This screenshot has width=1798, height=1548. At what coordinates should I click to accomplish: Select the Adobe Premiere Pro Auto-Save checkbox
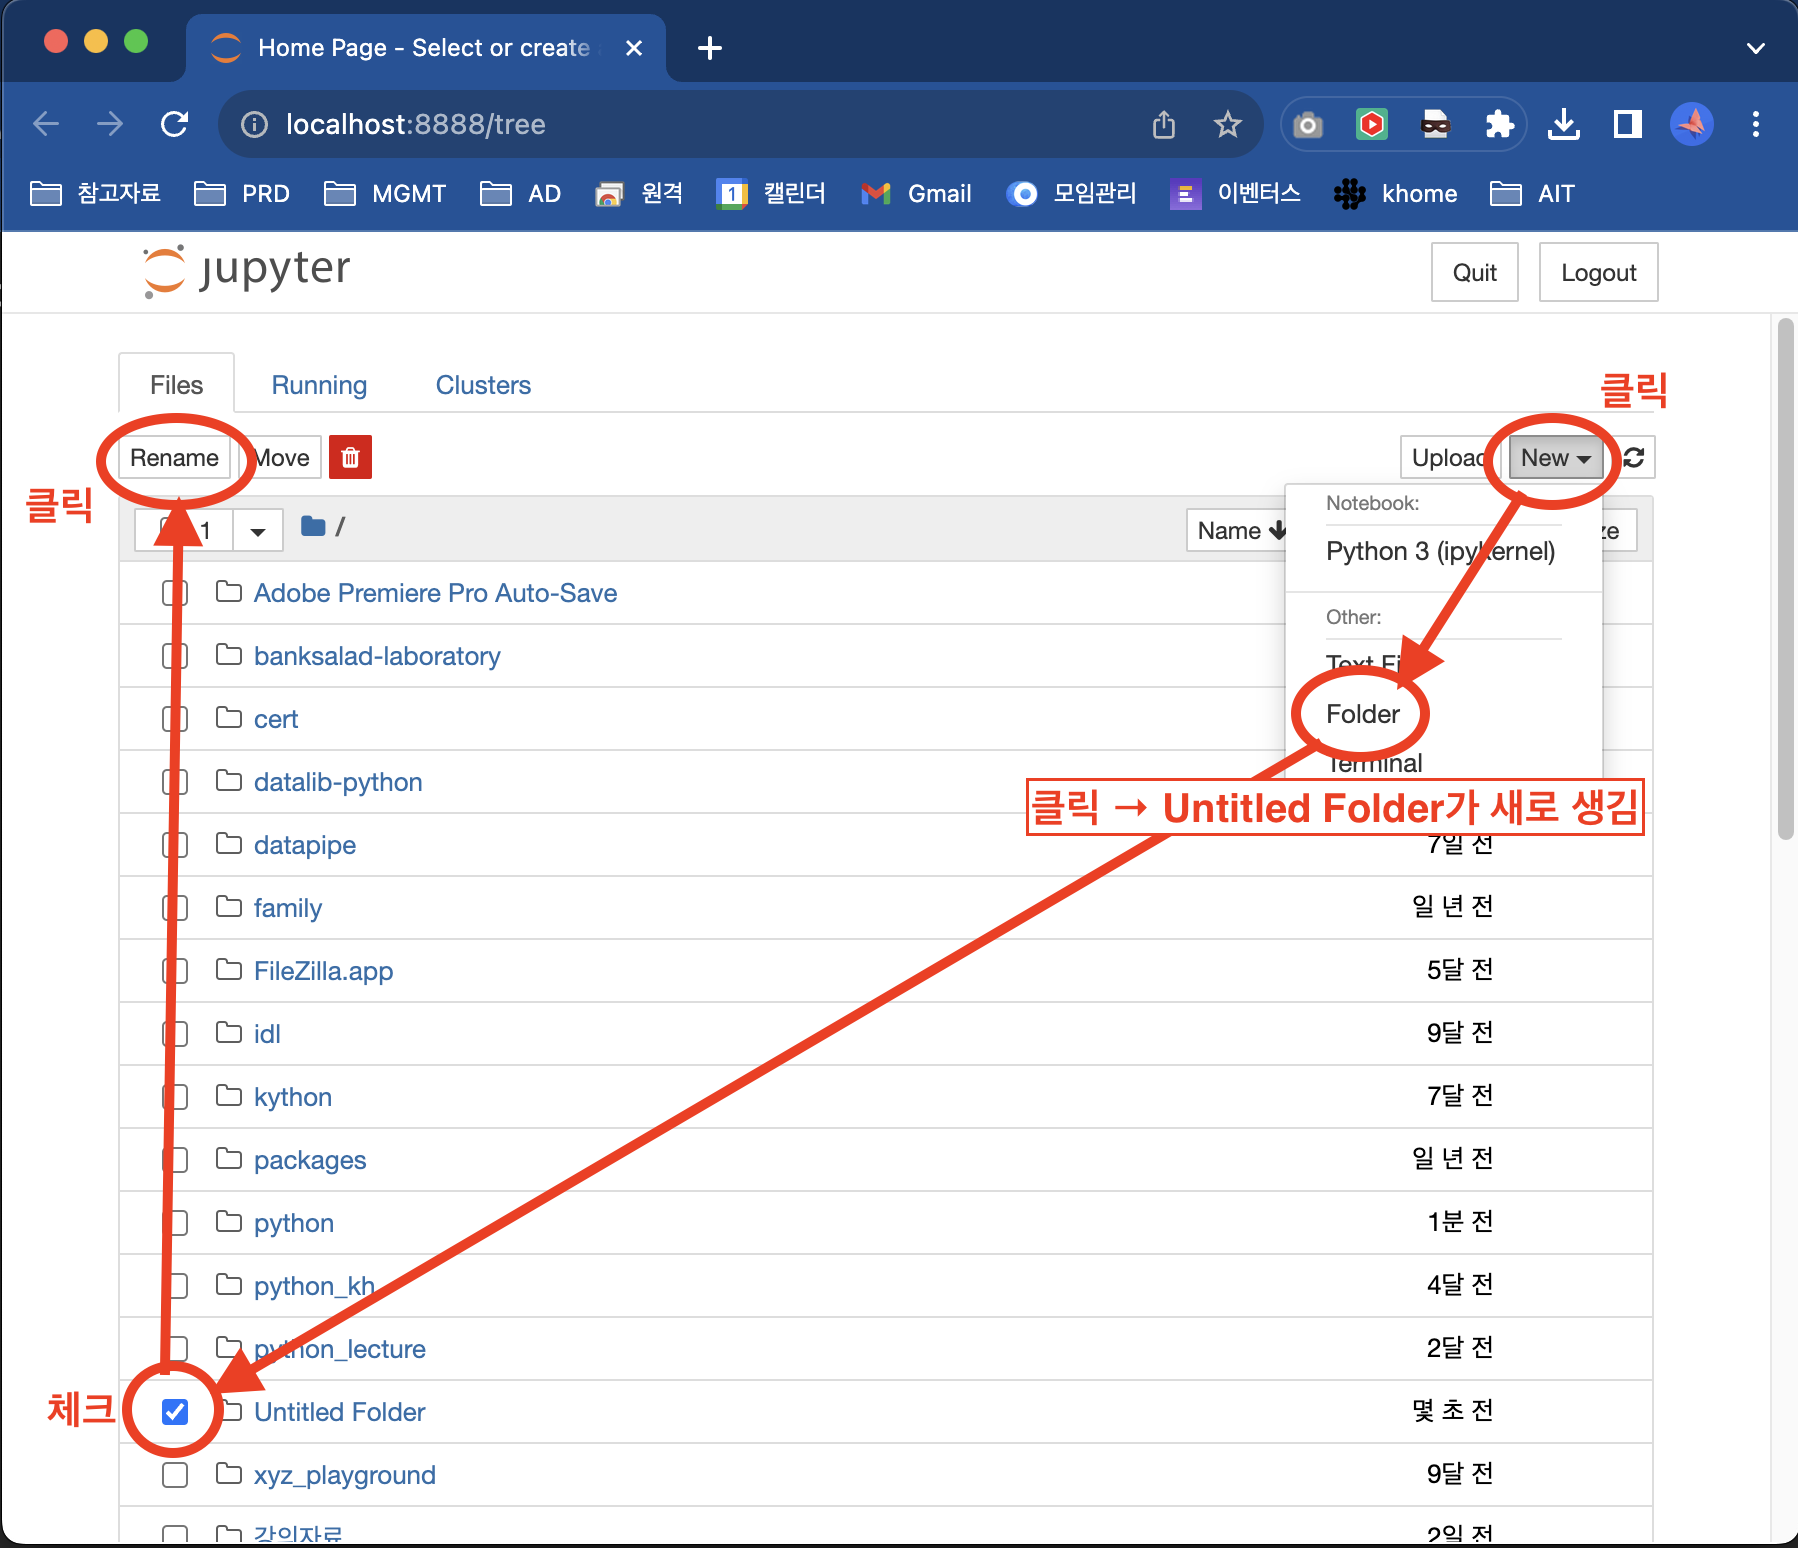175,593
